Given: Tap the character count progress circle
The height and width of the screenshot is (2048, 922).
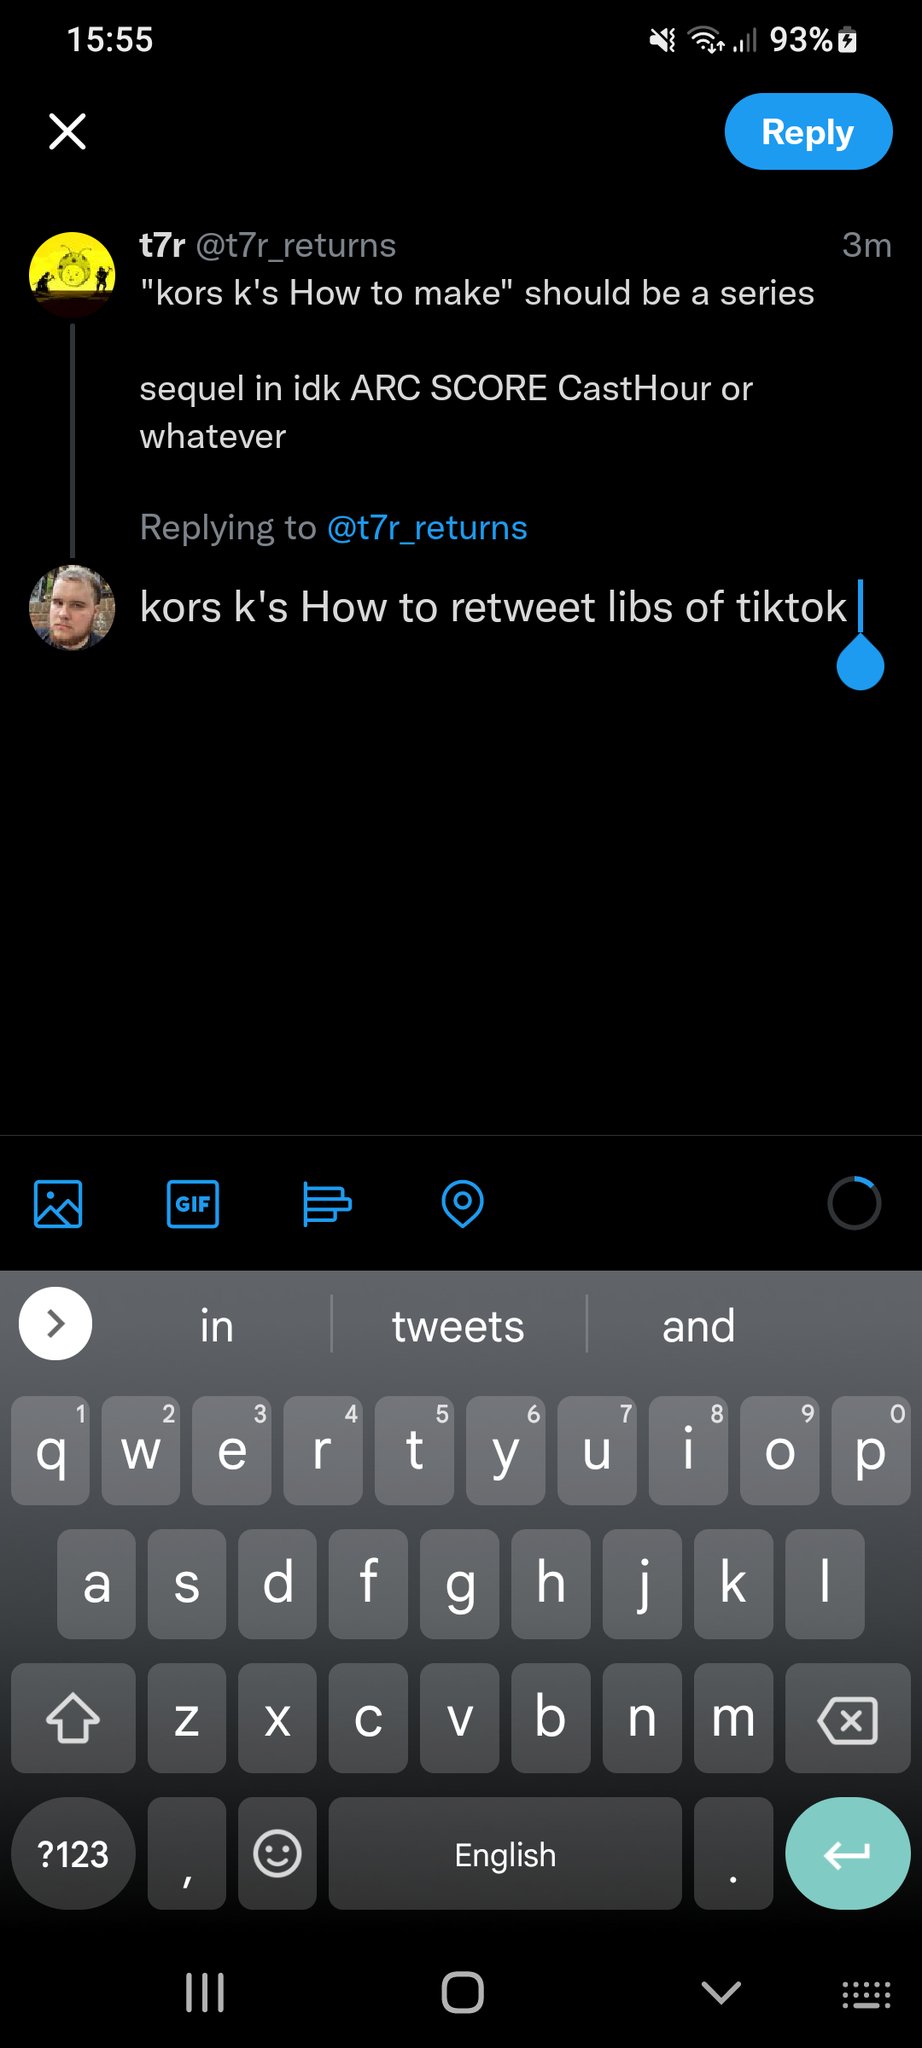Looking at the screenshot, I should [x=854, y=1204].
